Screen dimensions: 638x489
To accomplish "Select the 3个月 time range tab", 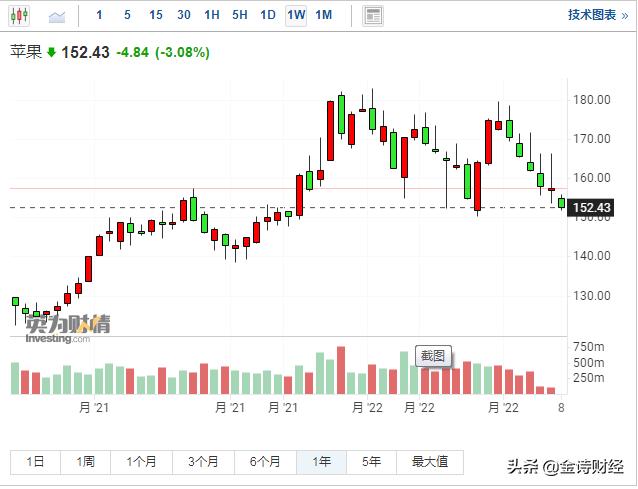I will pyautogui.click(x=203, y=462).
